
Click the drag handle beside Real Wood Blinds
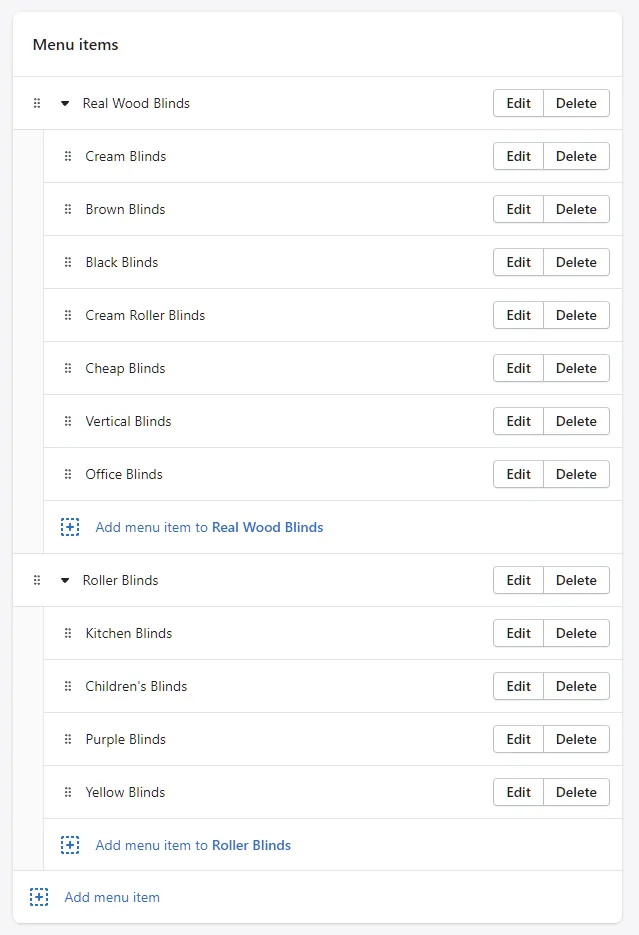pos(36,103)
